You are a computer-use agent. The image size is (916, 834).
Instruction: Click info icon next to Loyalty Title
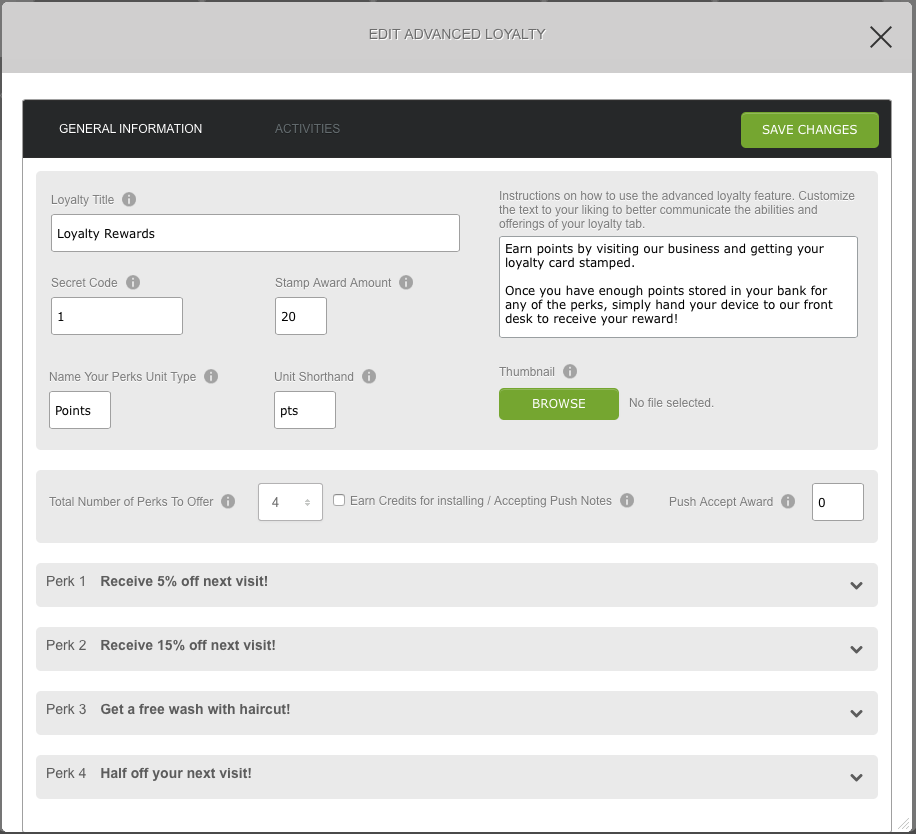coord(129,199)
